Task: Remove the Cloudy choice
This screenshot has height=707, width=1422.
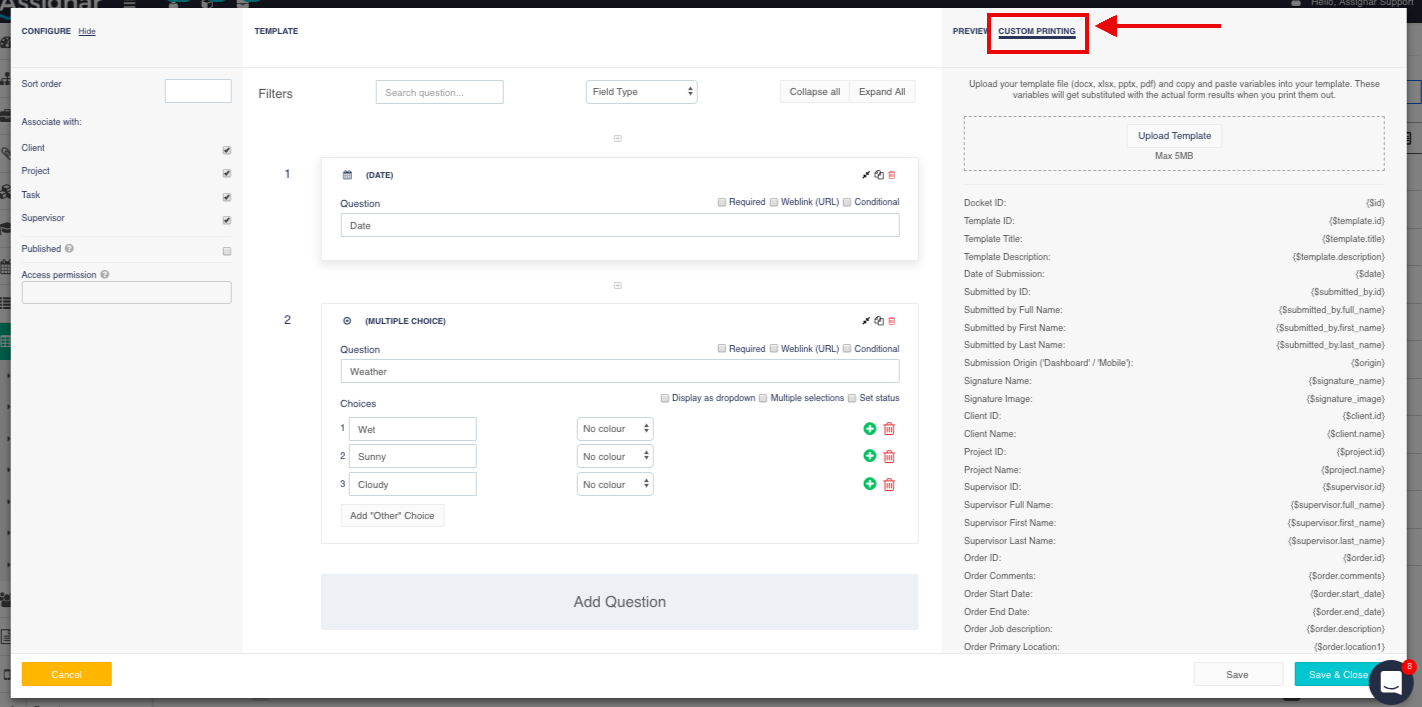Action: [889, 484]
